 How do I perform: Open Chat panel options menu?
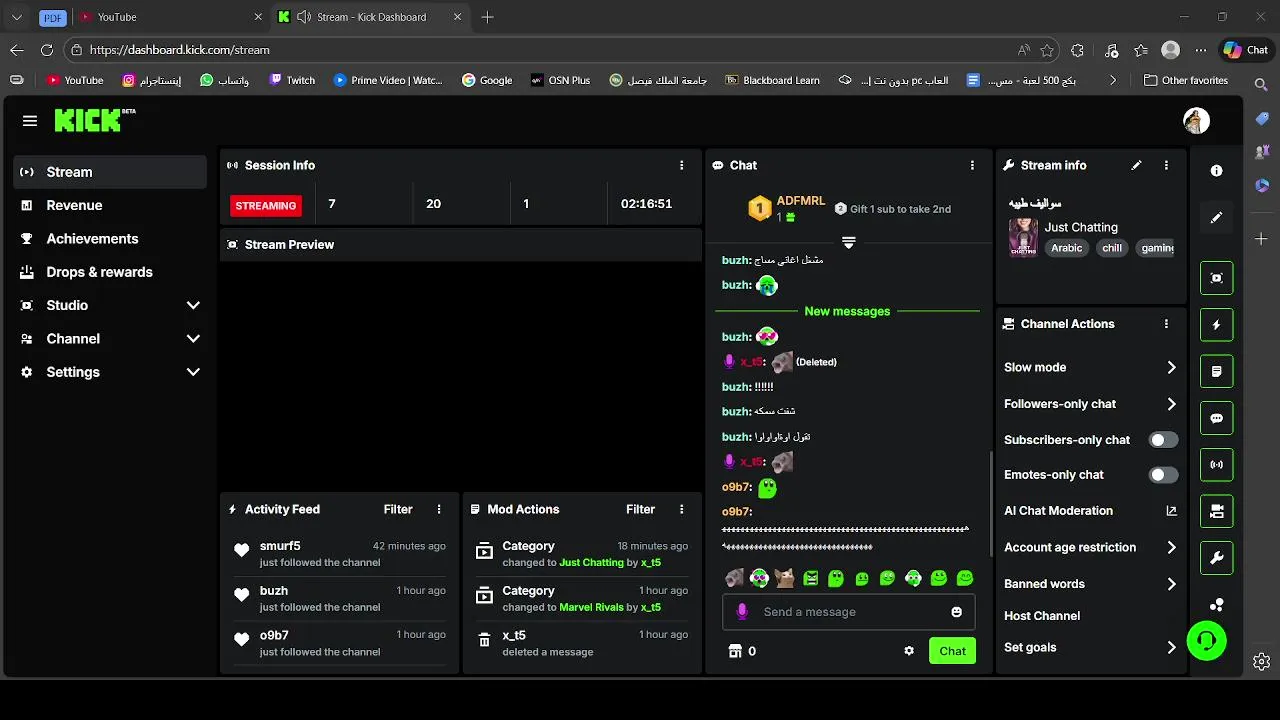972,165
